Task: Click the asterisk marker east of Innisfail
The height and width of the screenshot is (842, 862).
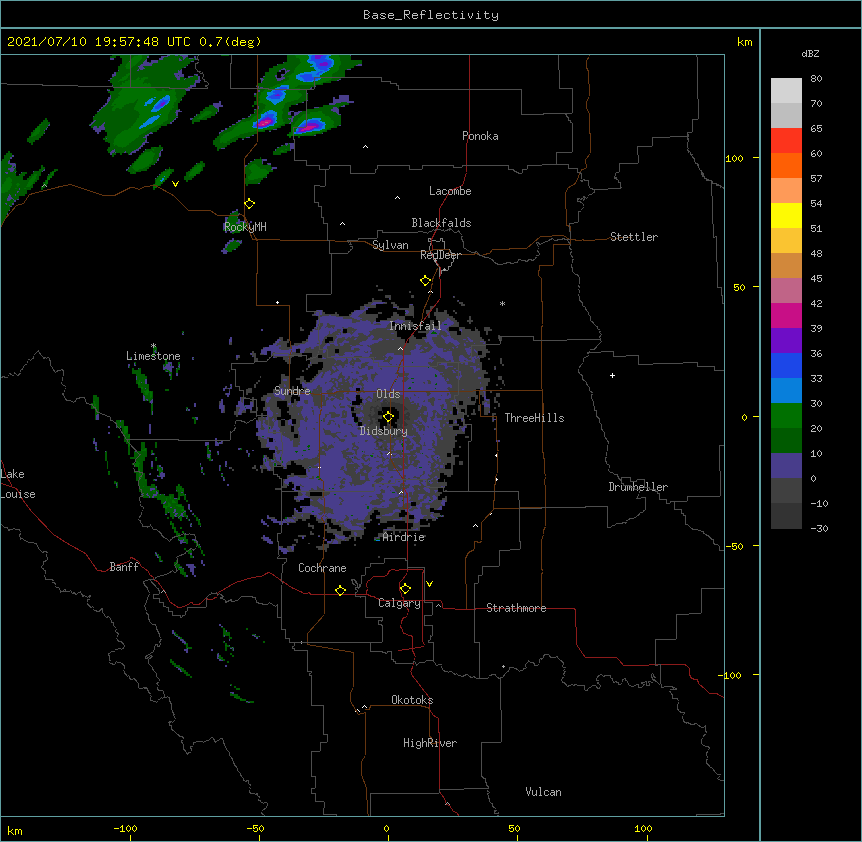Action: pyautogui.click(x=502, y=303)
